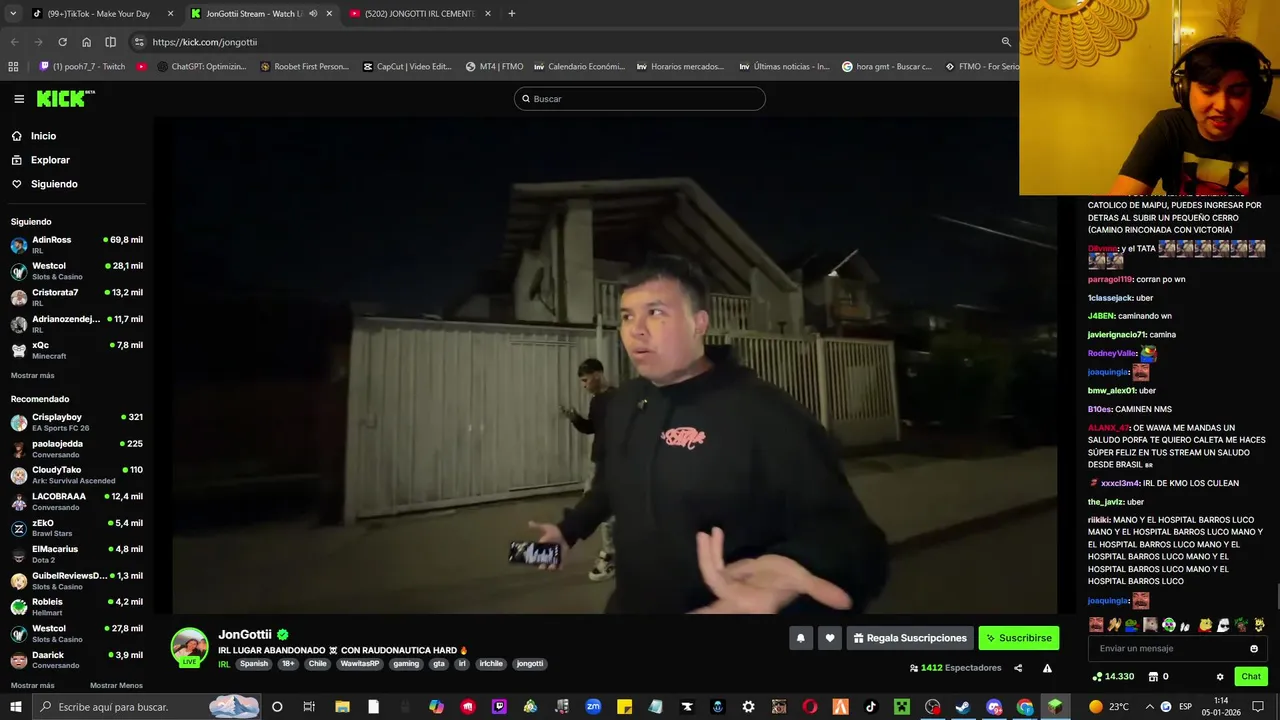Viewport: 1280px width, 720px height.
Task: Expand followed channels with Mostrar más
Action: [x=32, y=376]
